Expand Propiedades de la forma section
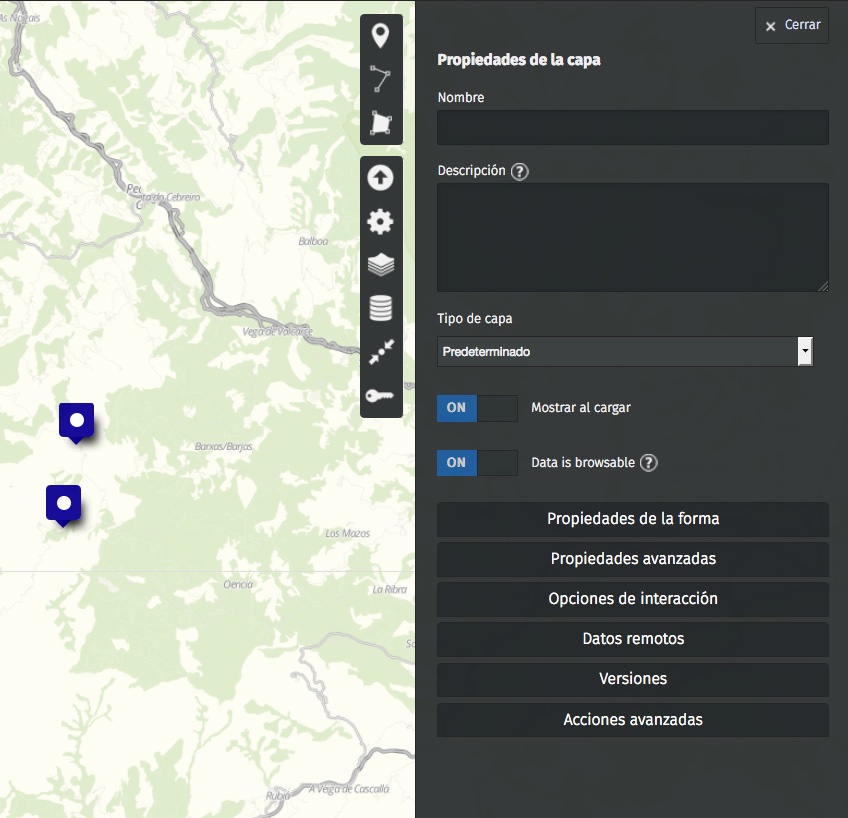This screenshot has width=848, height=818. [x=632, y=519]
